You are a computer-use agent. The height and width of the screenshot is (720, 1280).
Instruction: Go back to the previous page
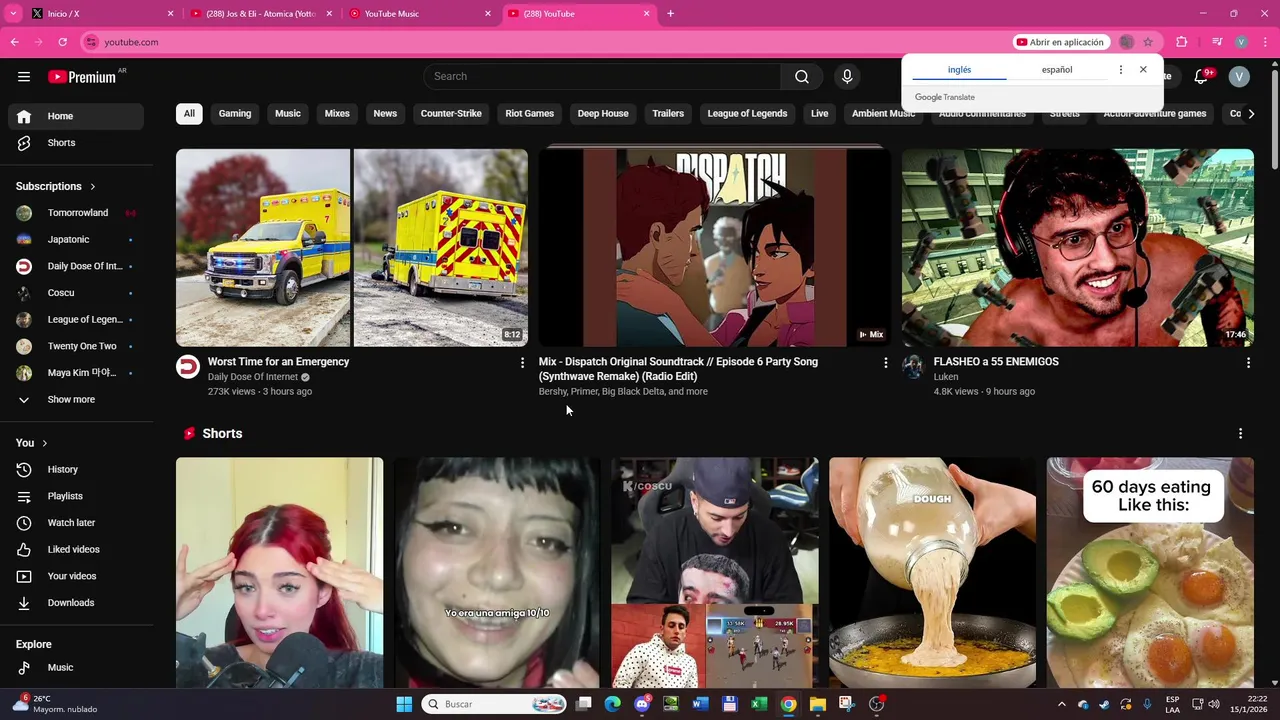point(15,42)
